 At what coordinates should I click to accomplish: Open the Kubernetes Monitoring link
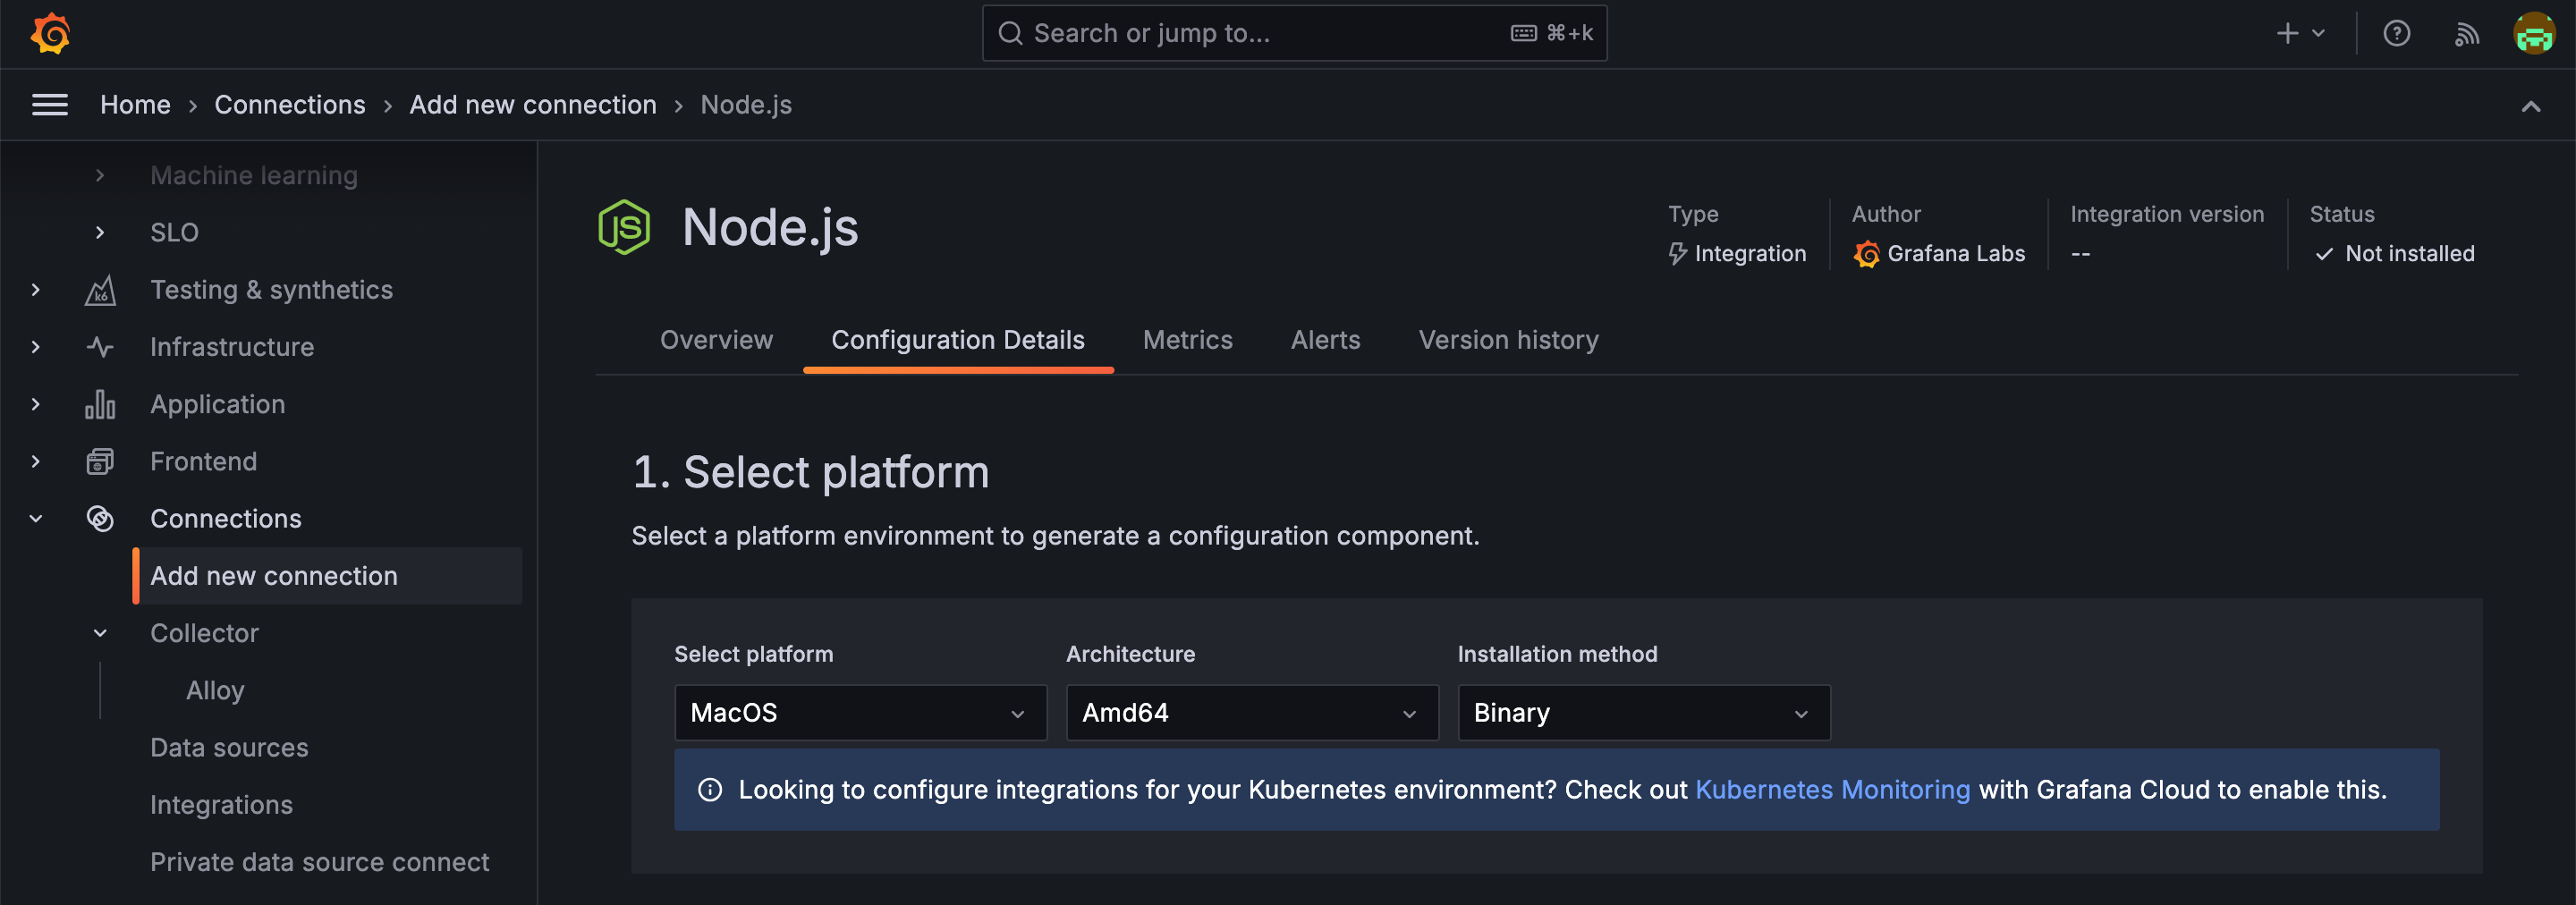1832,790
